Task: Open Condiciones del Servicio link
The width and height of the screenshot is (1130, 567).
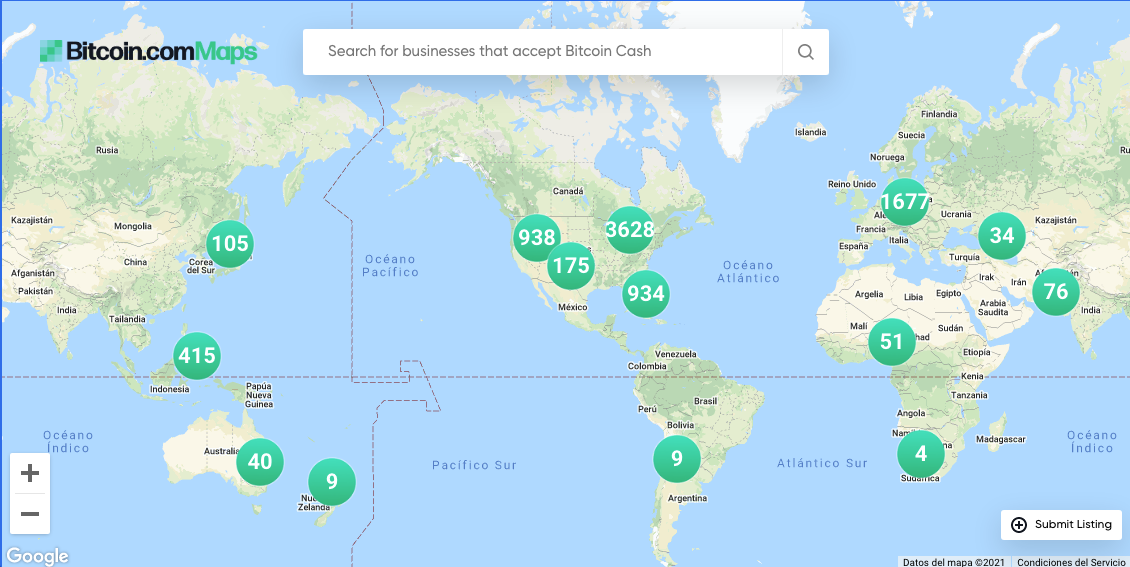Action: click(x=1071, y=562)
